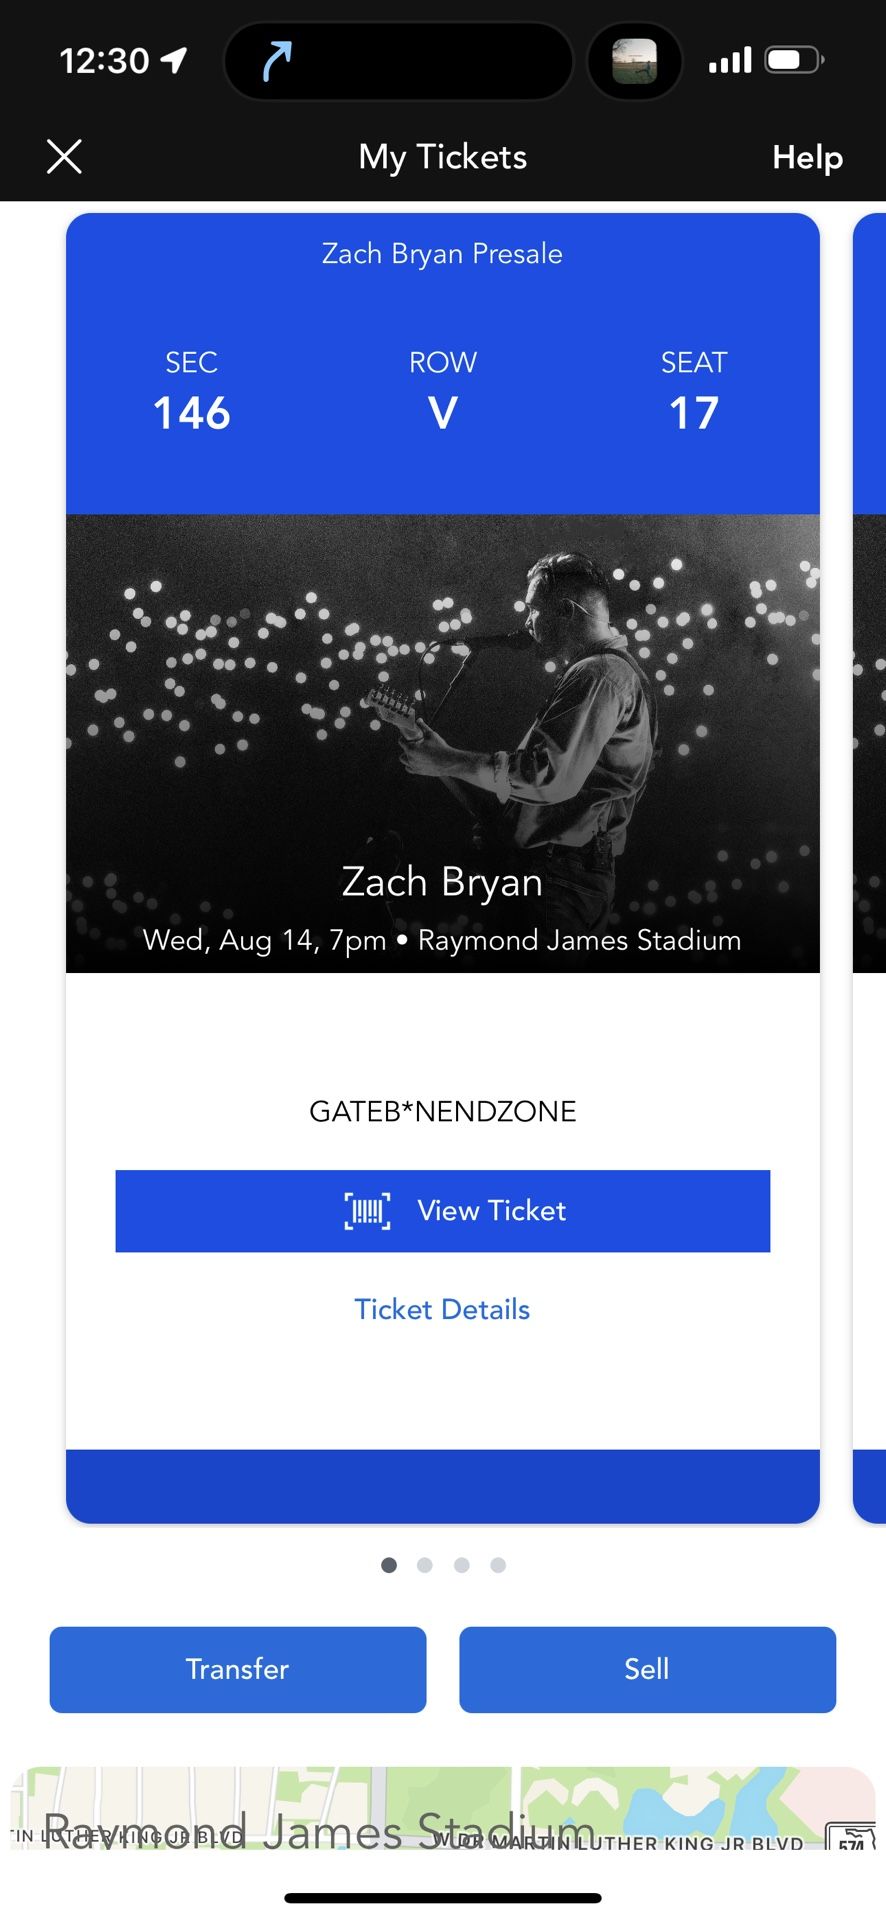The image size is (886, 1920).
Task: Select the first page indicator dot
Action: coord(389,1565)
